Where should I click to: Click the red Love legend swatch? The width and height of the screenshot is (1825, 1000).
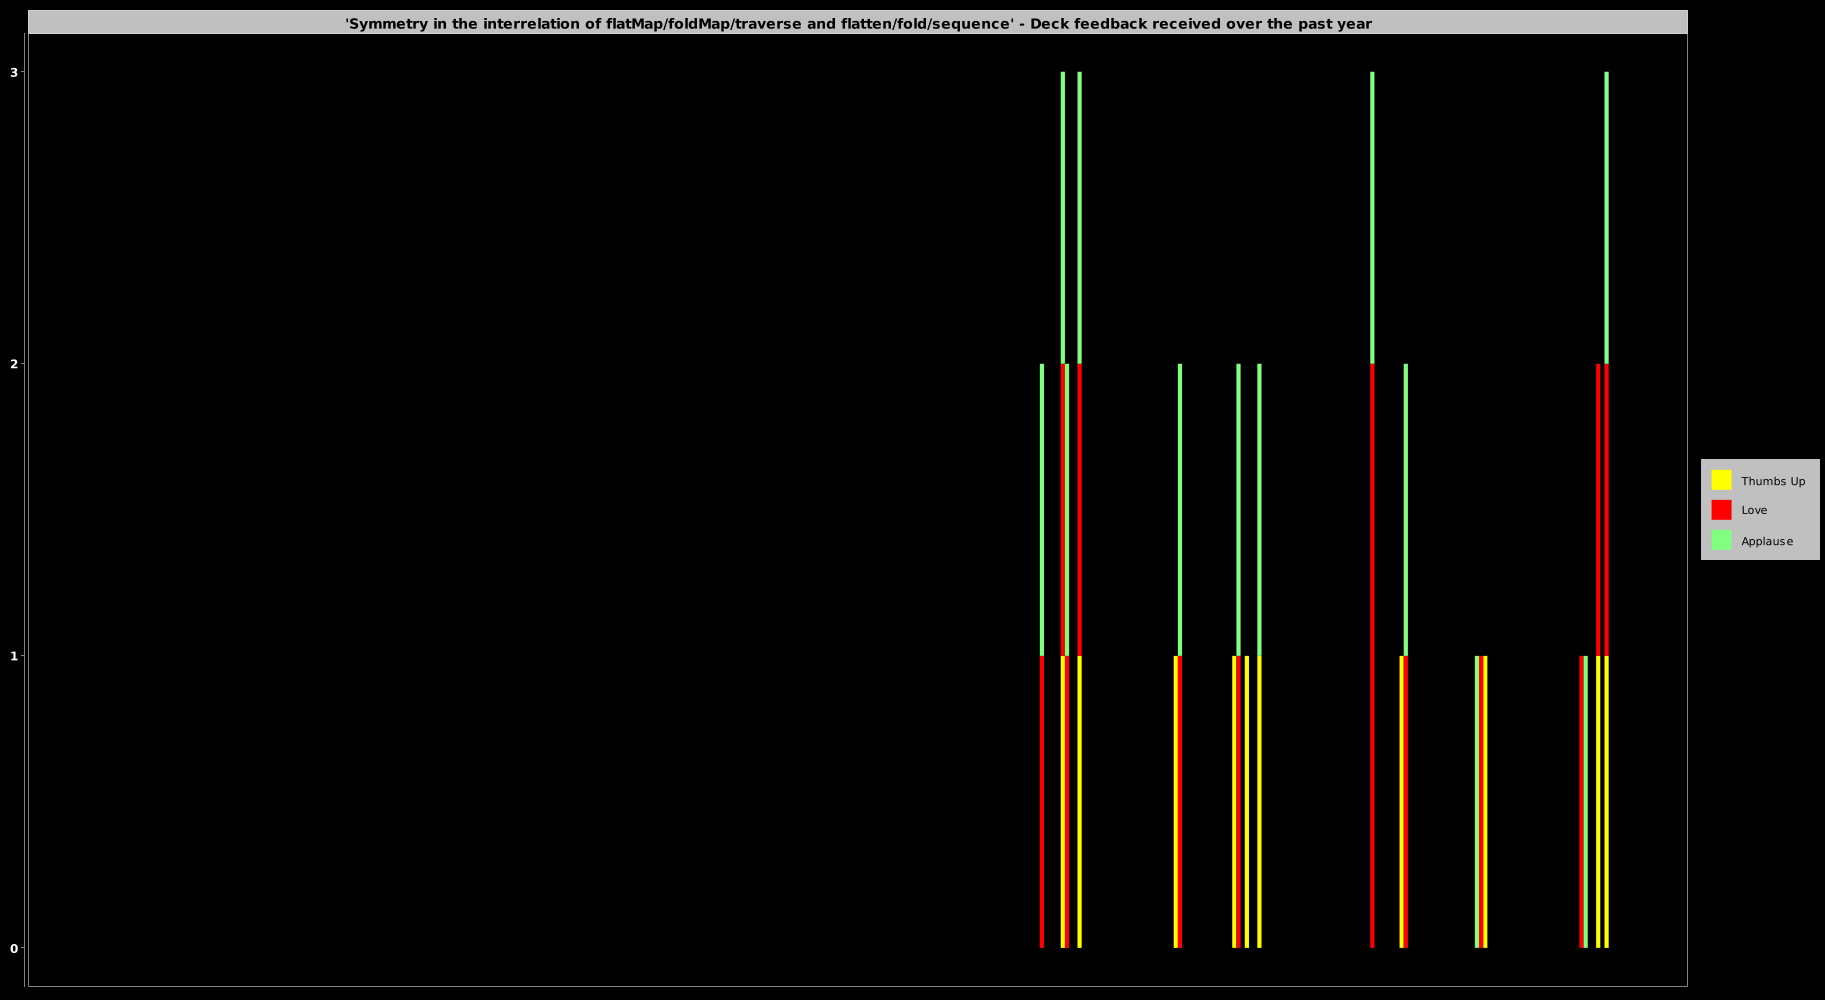point(1721,510)
